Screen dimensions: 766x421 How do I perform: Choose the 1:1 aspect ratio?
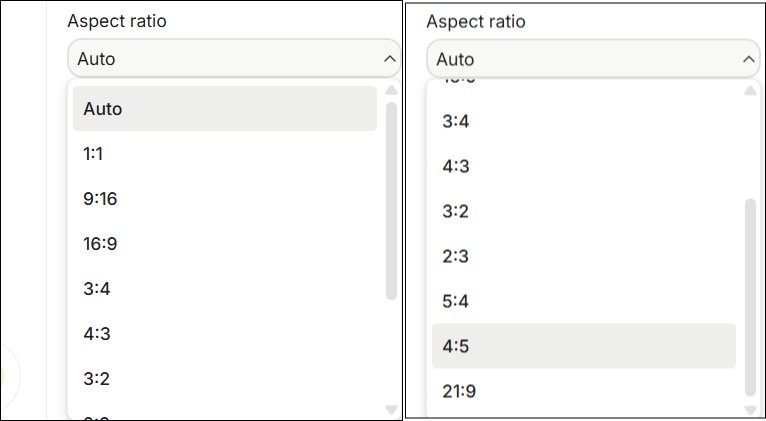point(224,154)
